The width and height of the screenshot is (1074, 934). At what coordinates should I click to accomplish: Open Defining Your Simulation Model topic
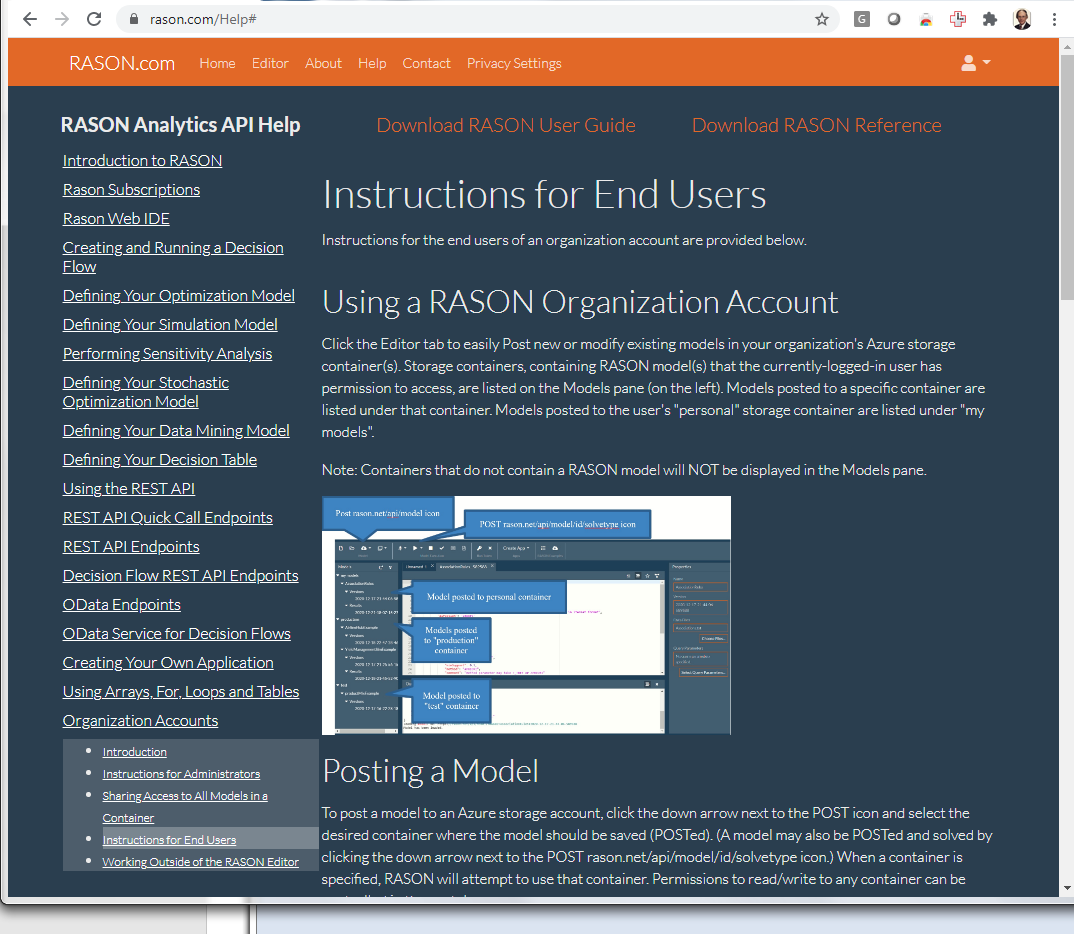[x=170, y=325]
